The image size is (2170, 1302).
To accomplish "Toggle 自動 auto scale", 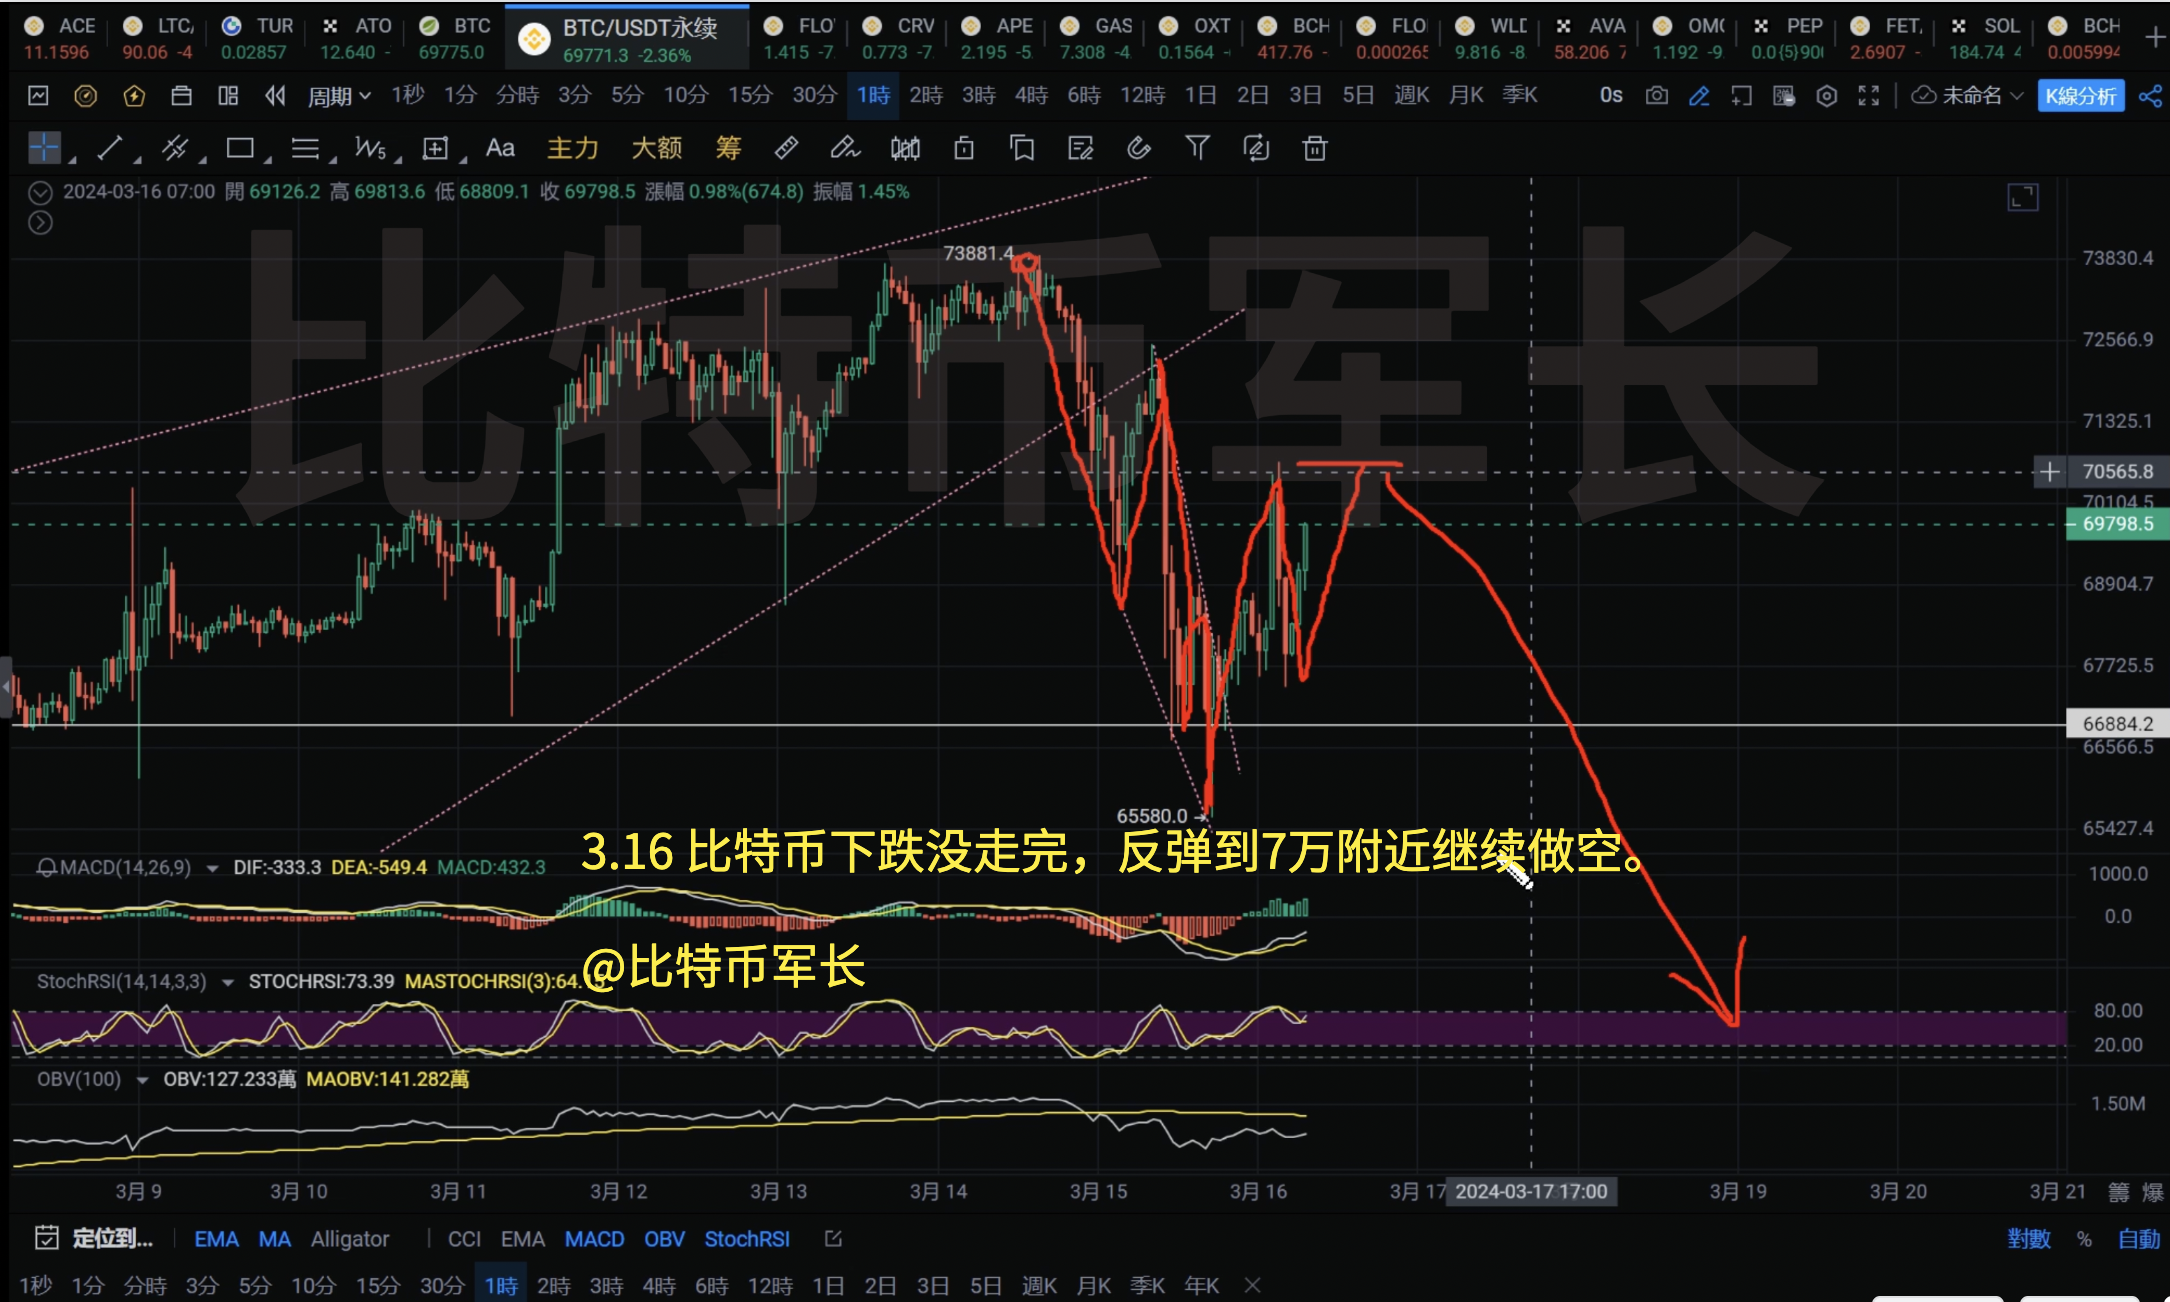I will tap(2139, 1239).
